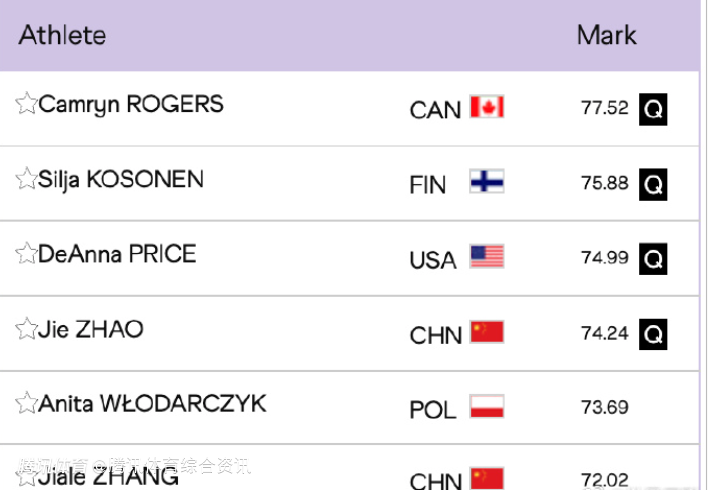Click the Finland flag icon
Image resolution: width=708 pixels, height=490 pixels.
(487, 182)
